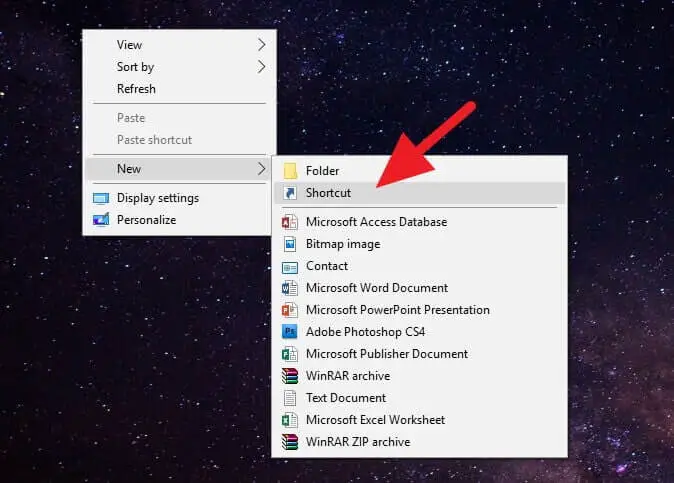Click the Display settings monitor icon
This screenshot has width=674, height=483.
101,199
